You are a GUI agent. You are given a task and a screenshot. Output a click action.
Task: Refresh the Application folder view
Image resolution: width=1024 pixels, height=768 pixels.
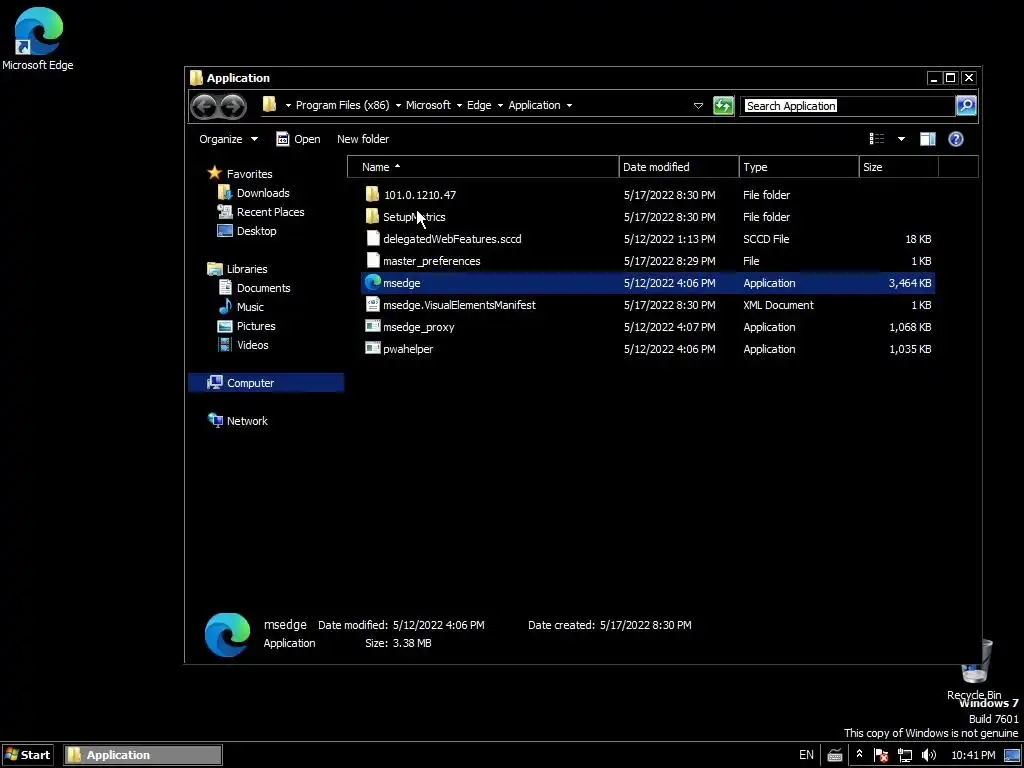723,105
